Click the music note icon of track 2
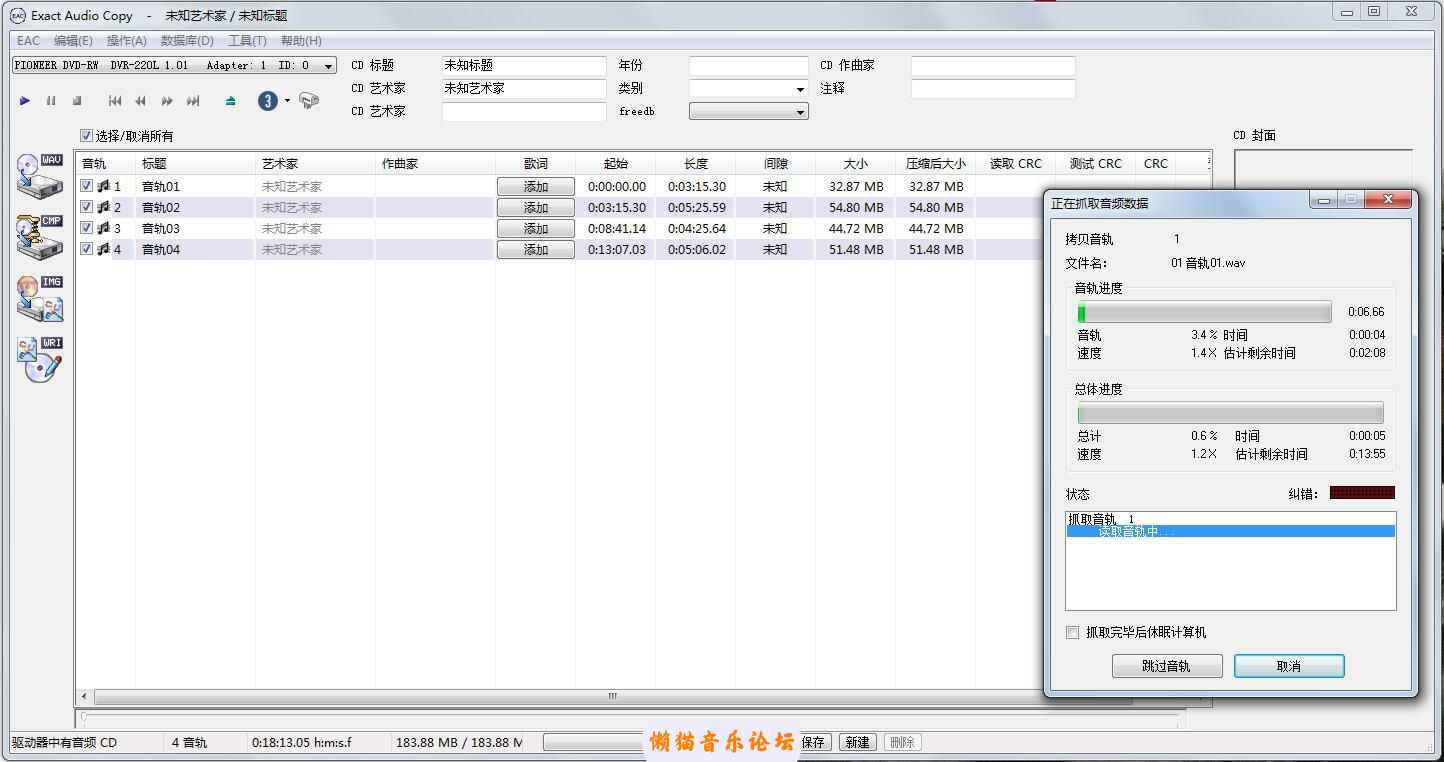The height and width of the screenshot is (762, 1444). 103,207
